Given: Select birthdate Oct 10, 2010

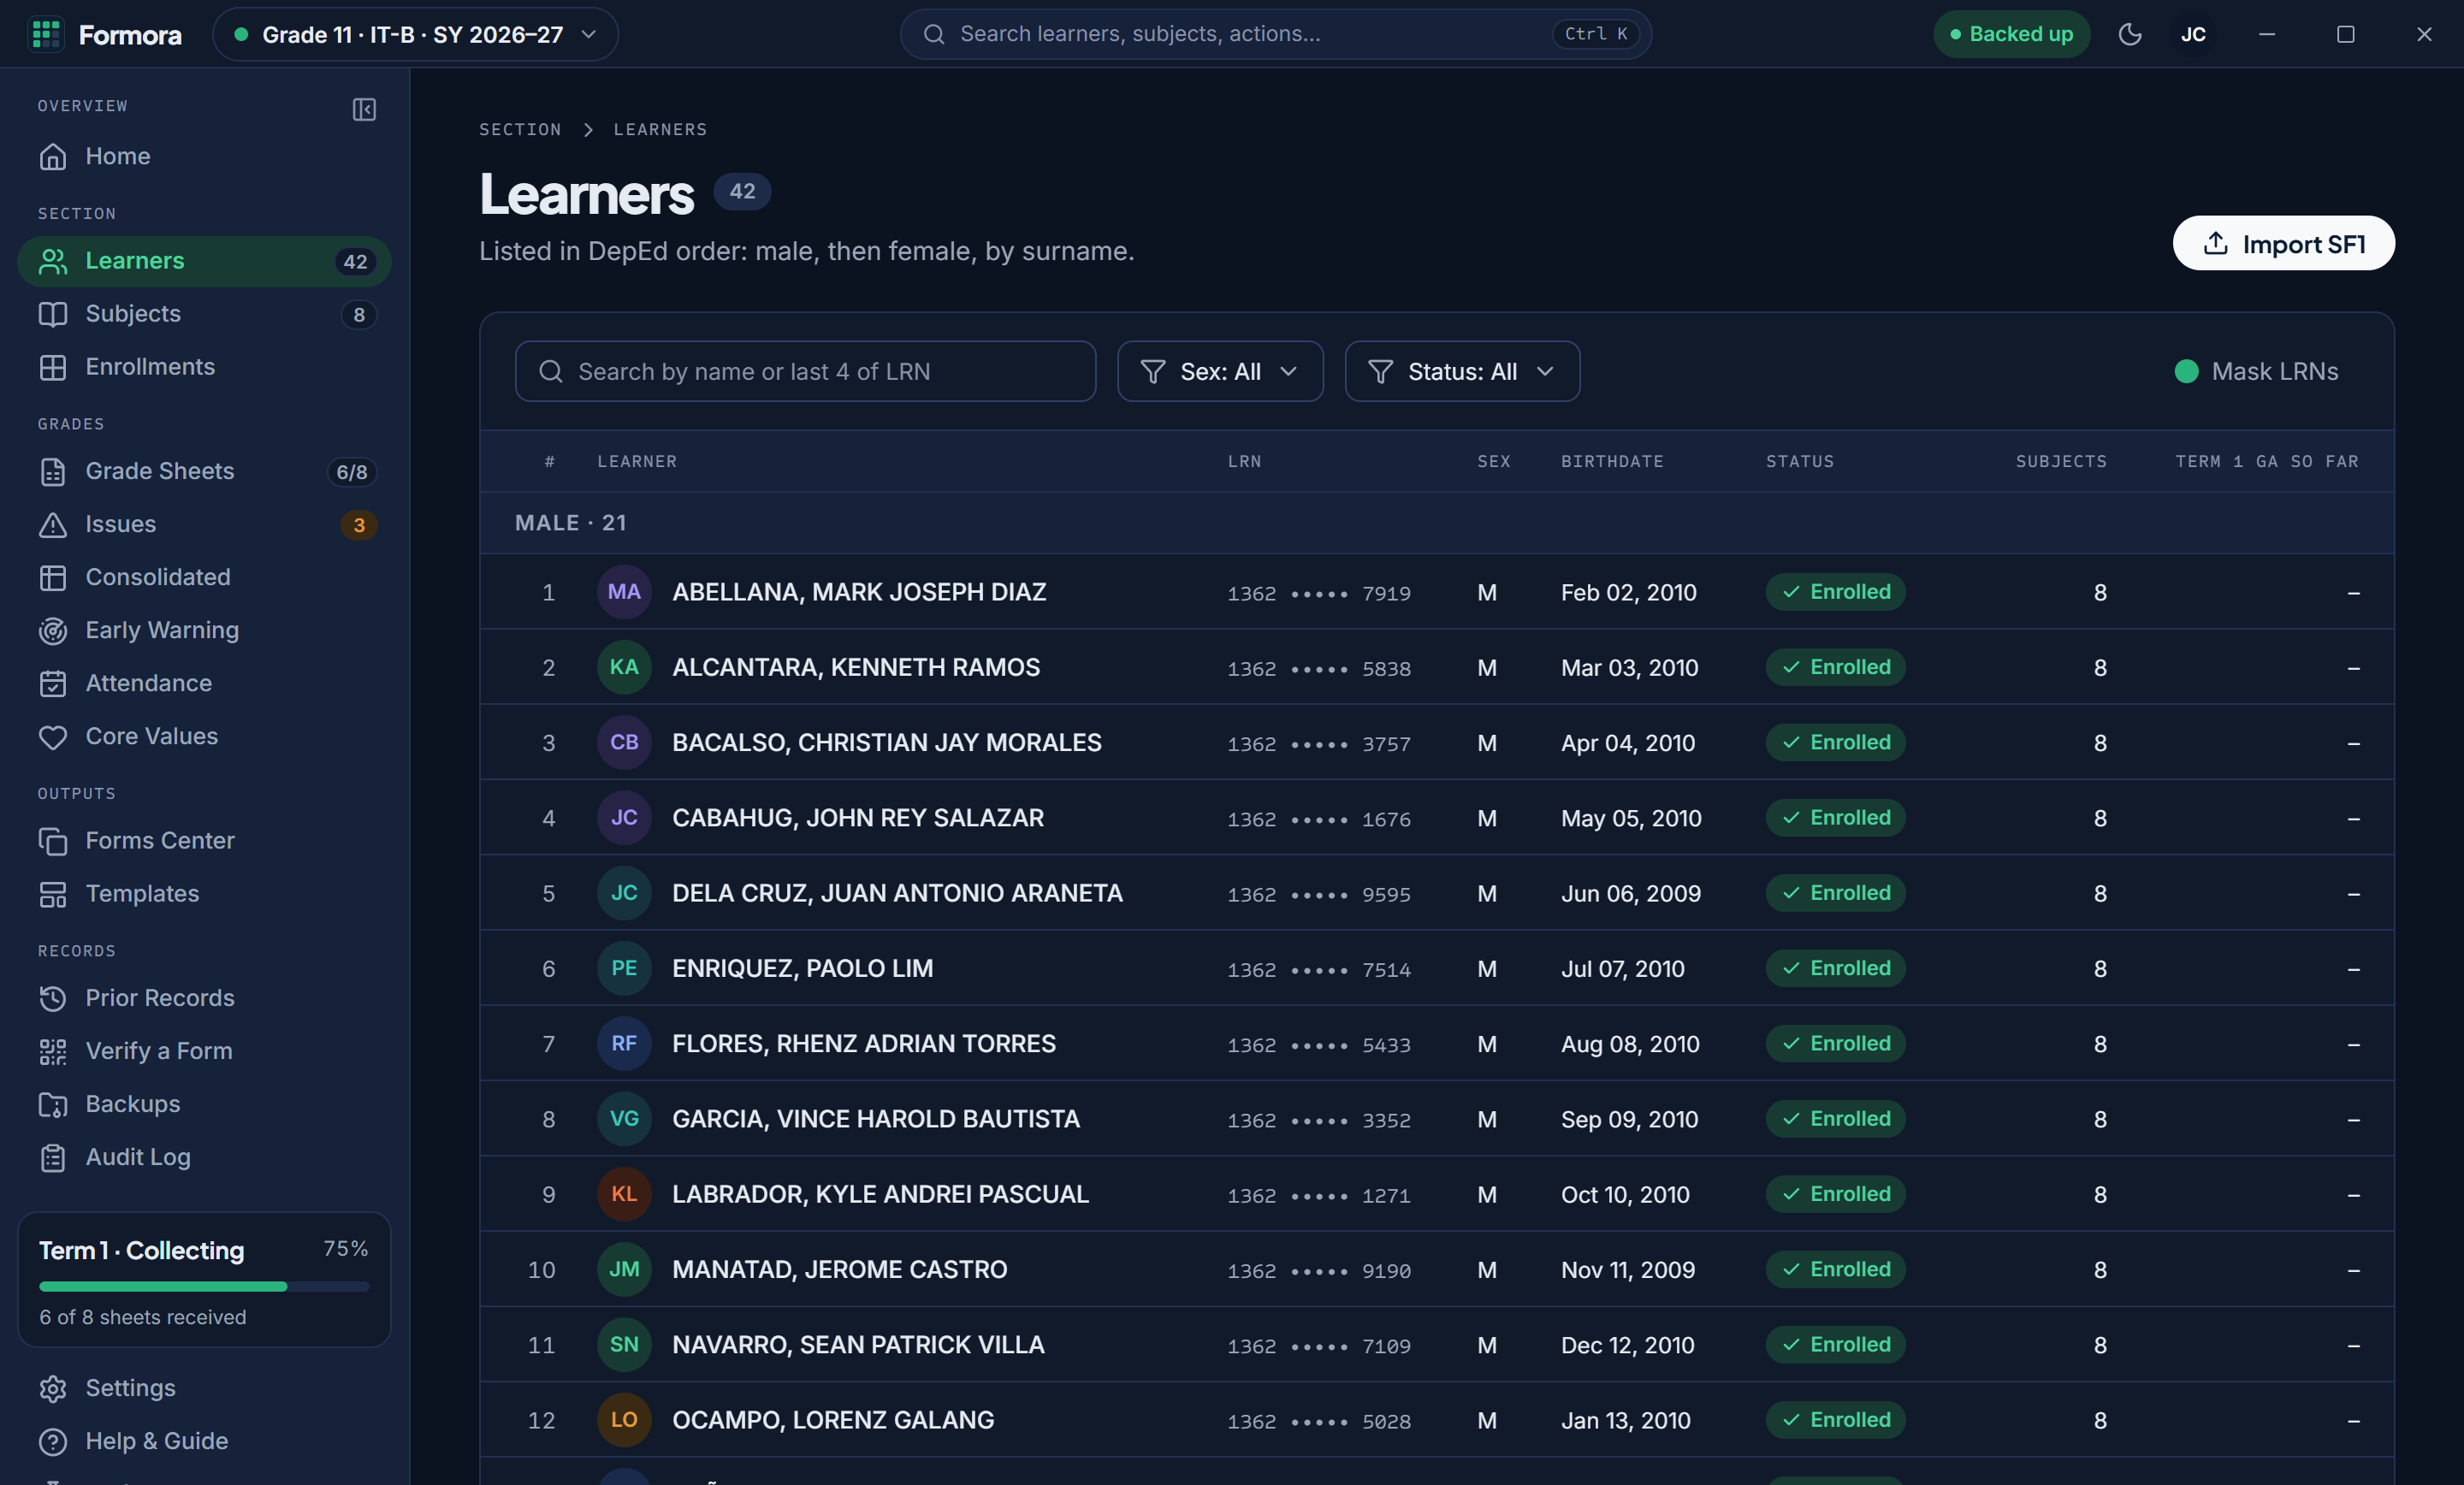Looking at the screenshot, I should [x=1625, y=1194].
